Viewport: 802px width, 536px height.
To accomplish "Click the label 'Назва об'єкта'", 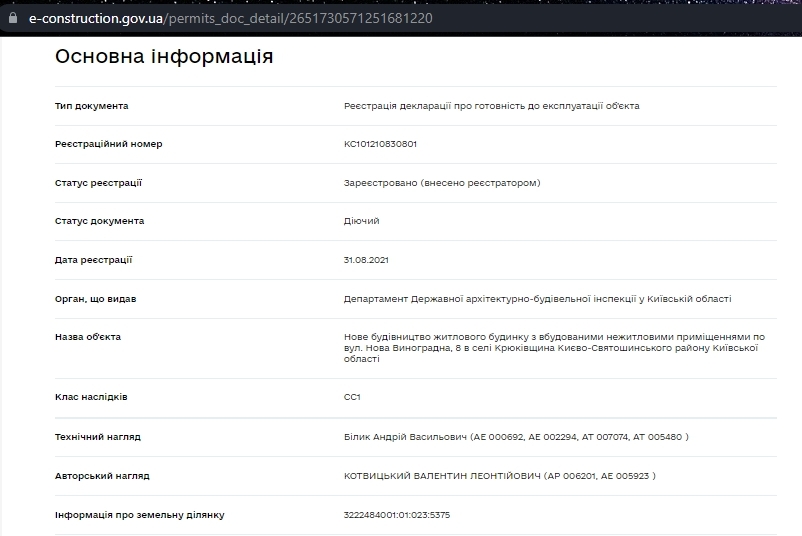I will click(88, 337).
